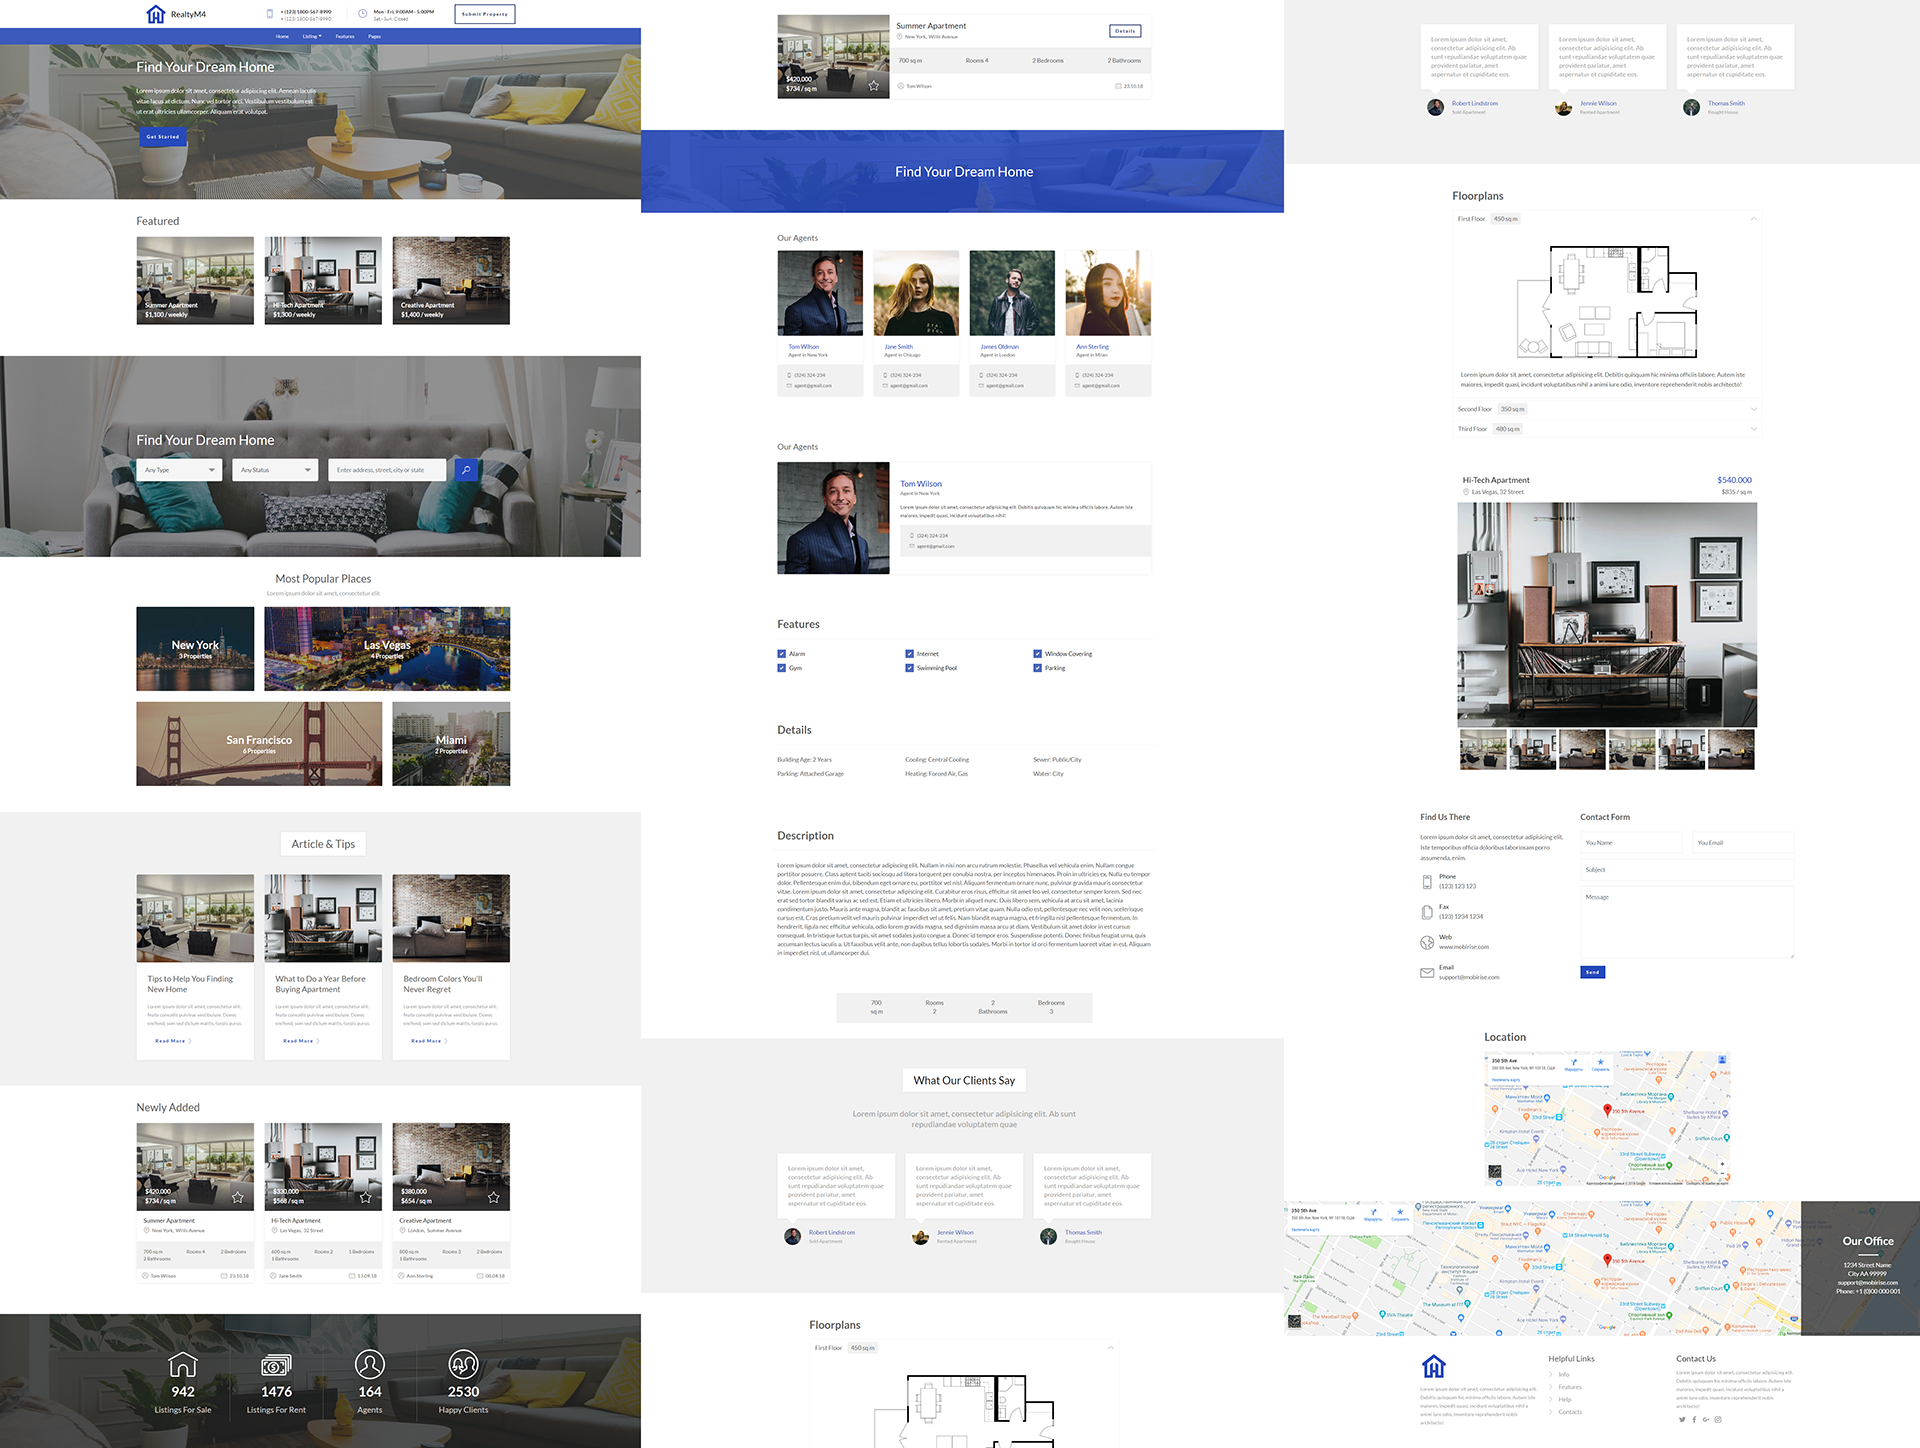Open the Any Type dropdown
Screen dimensions: 1920x1448
coord(179,470)
